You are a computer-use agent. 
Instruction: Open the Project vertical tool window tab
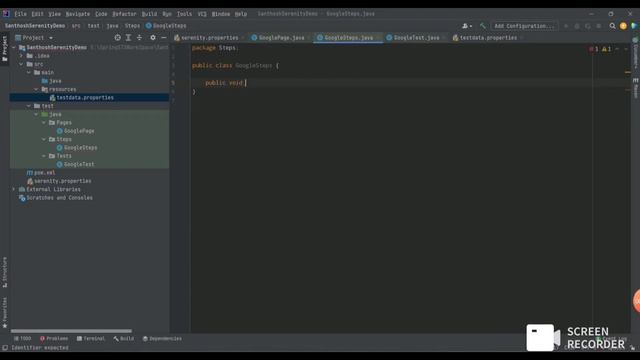(x=4, y=49)
